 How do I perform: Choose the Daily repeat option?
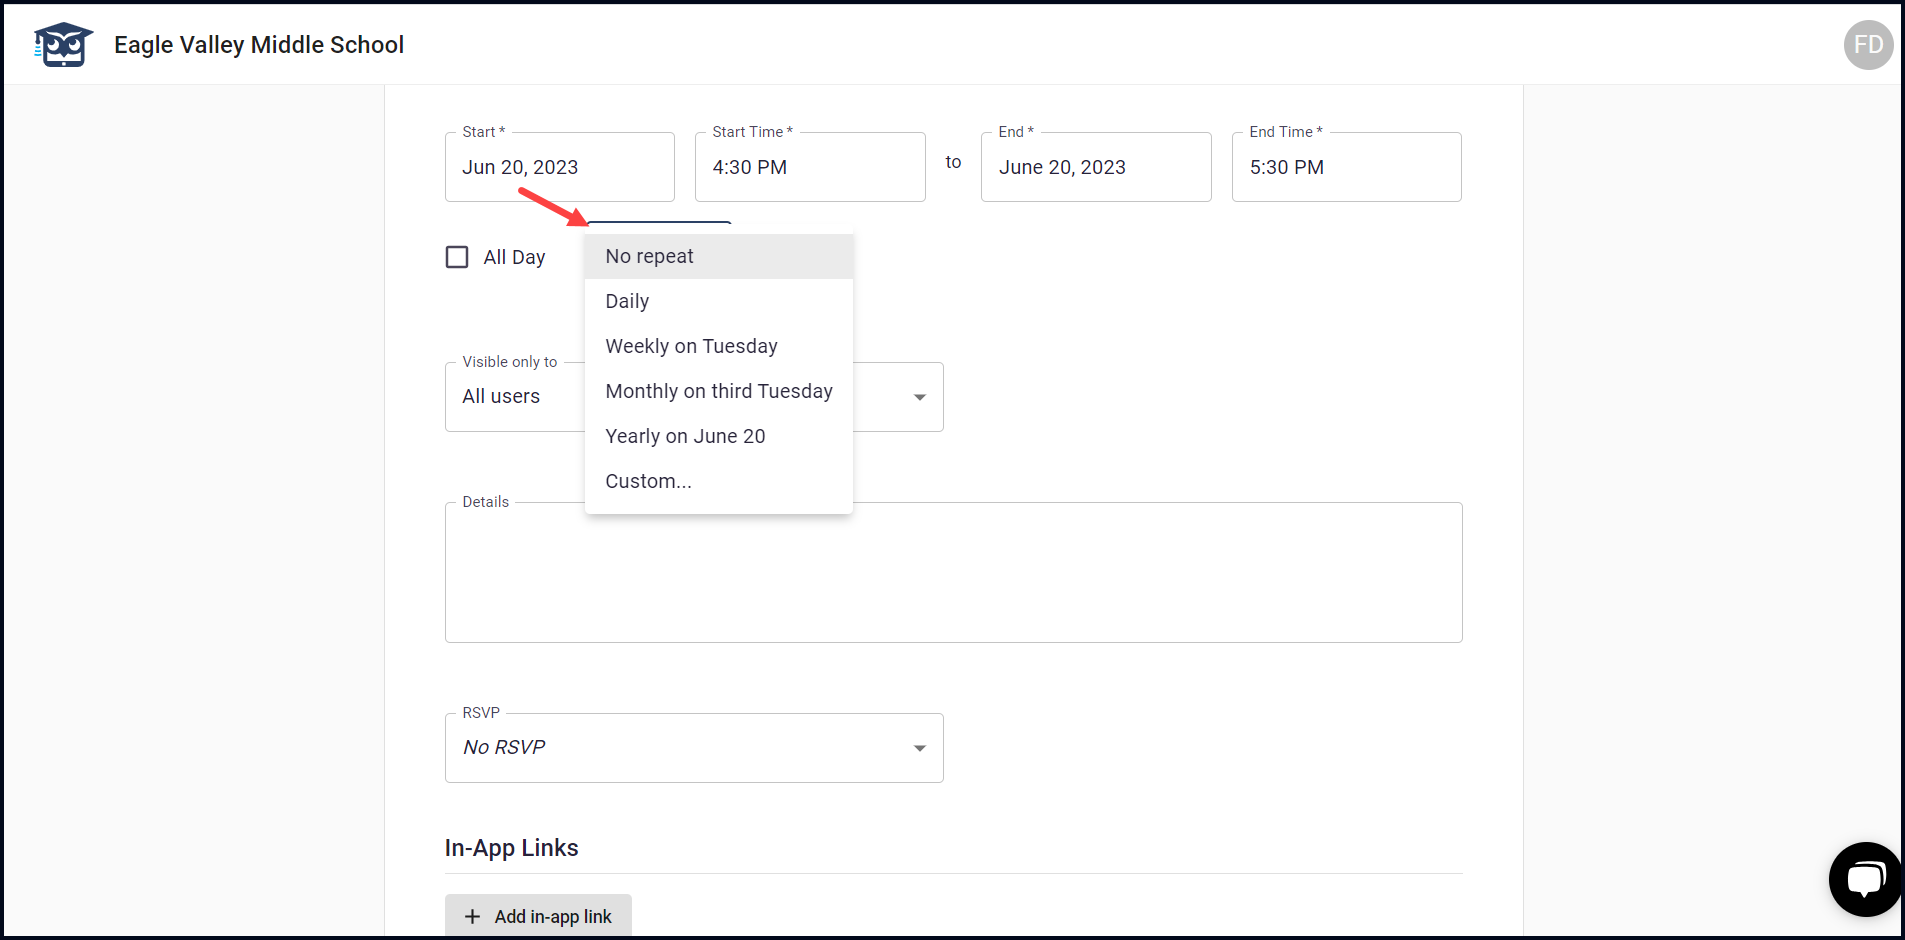719,301
